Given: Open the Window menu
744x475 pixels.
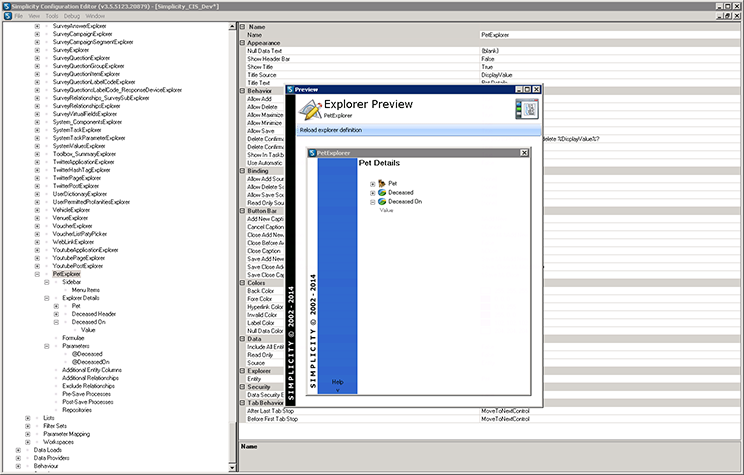Looking at the screenshot, I should point(95,16).
